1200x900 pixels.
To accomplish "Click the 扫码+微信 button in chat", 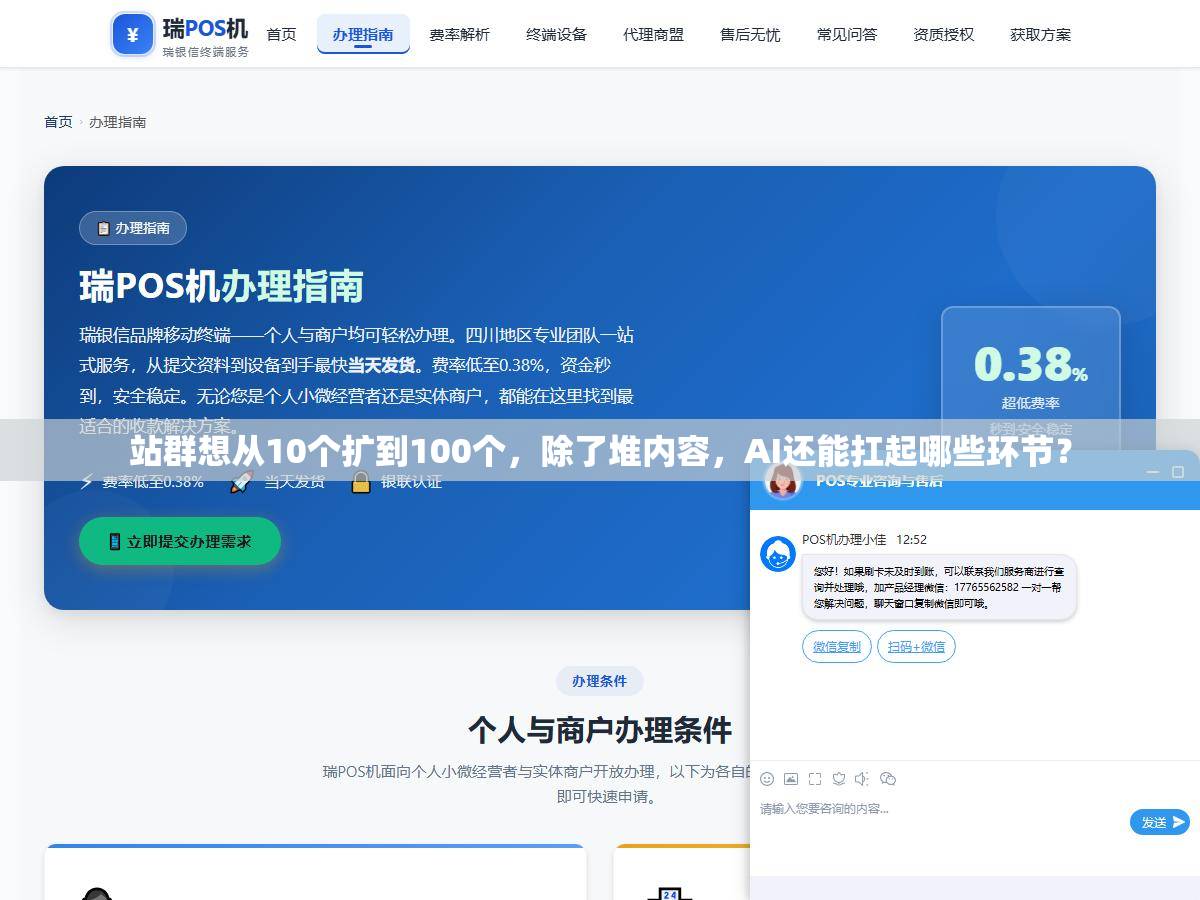I will pyautogui.click(x=917, y=647).
